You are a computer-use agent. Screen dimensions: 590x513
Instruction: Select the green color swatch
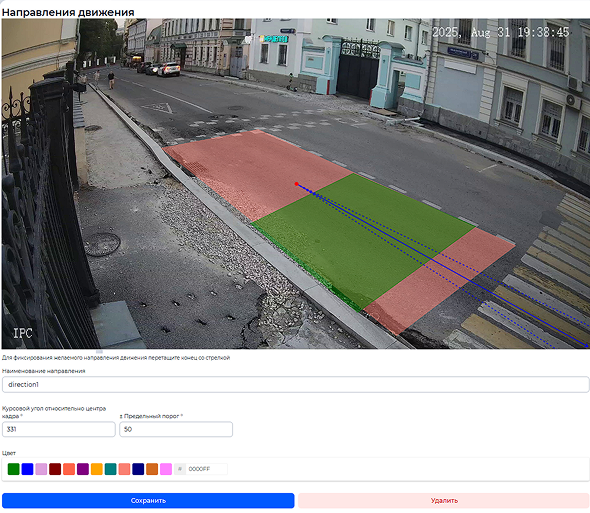[14, 469]
